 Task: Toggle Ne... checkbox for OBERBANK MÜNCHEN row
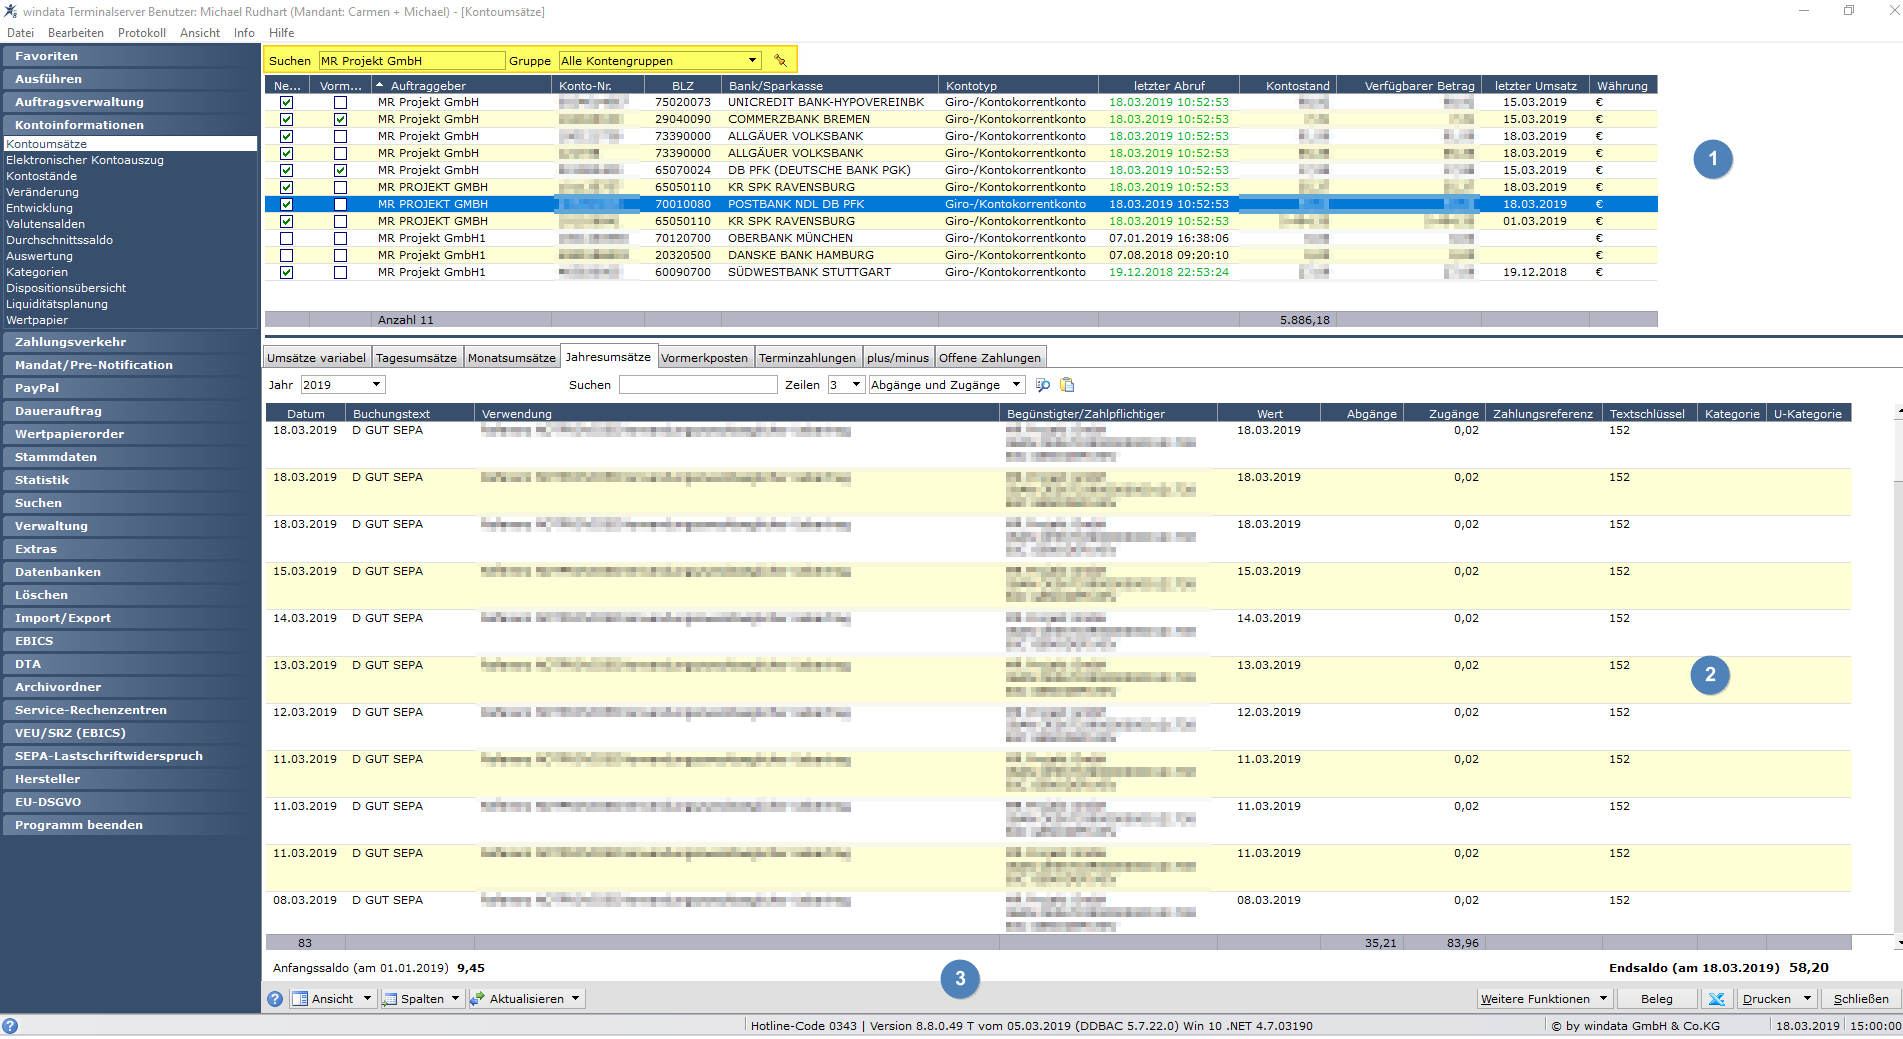287,238
